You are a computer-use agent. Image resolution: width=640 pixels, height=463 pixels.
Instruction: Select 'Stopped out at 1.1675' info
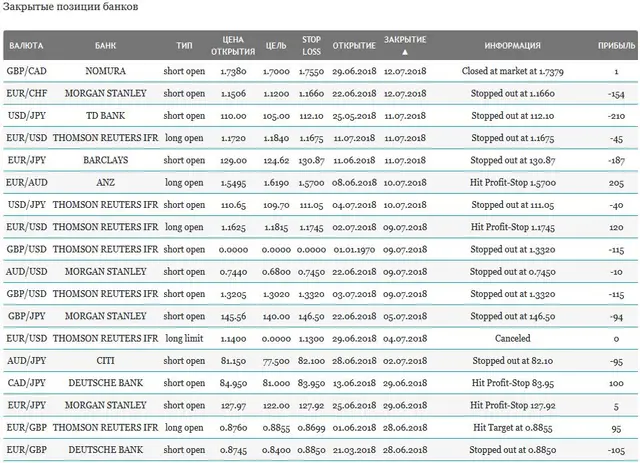(x=513, y=138)
